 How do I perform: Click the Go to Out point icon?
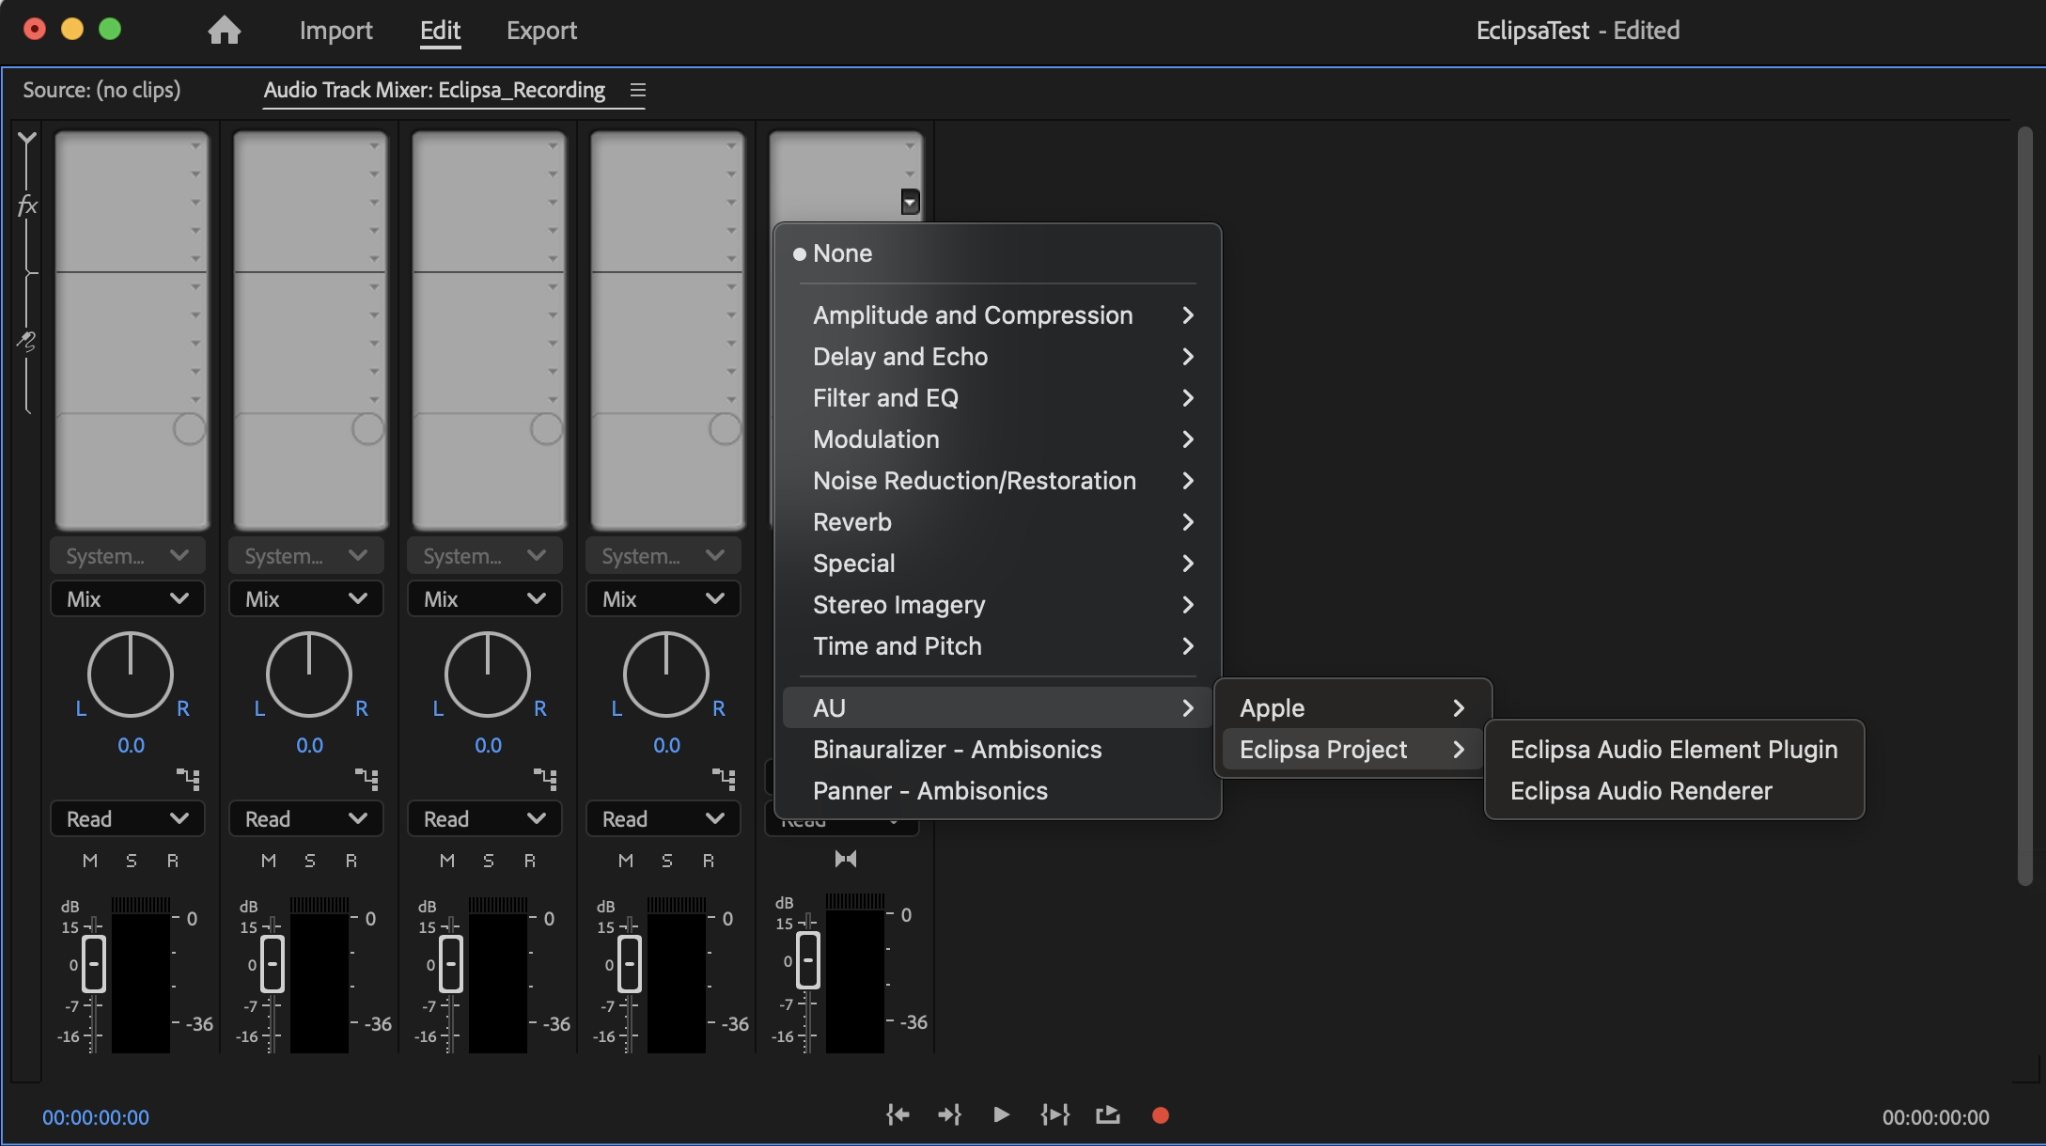[949, 1114]
